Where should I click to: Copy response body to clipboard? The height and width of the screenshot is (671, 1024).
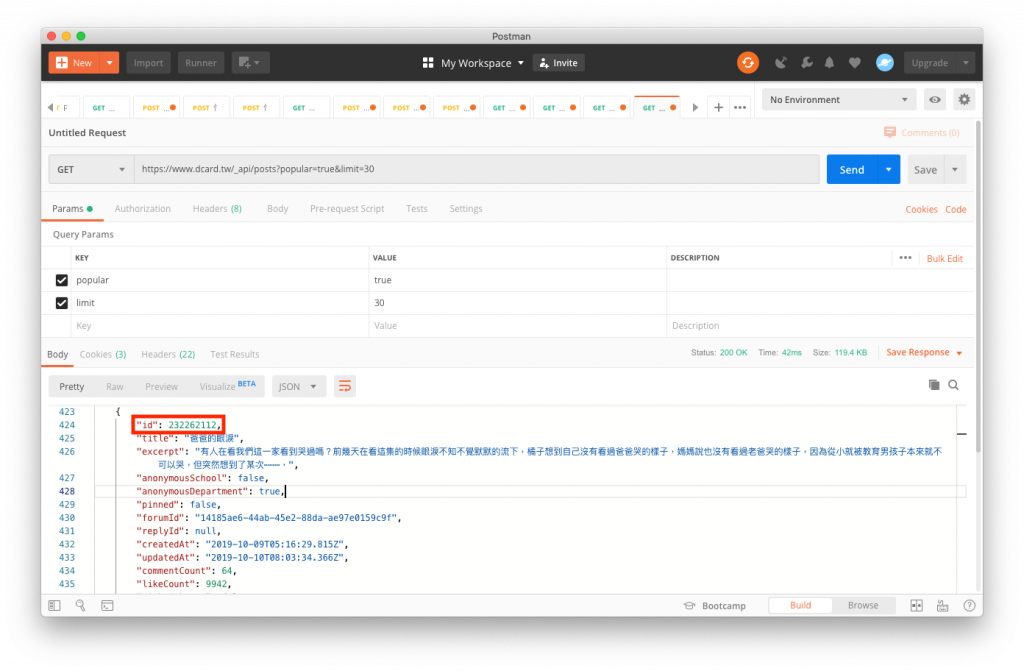(x=934, y=385)
